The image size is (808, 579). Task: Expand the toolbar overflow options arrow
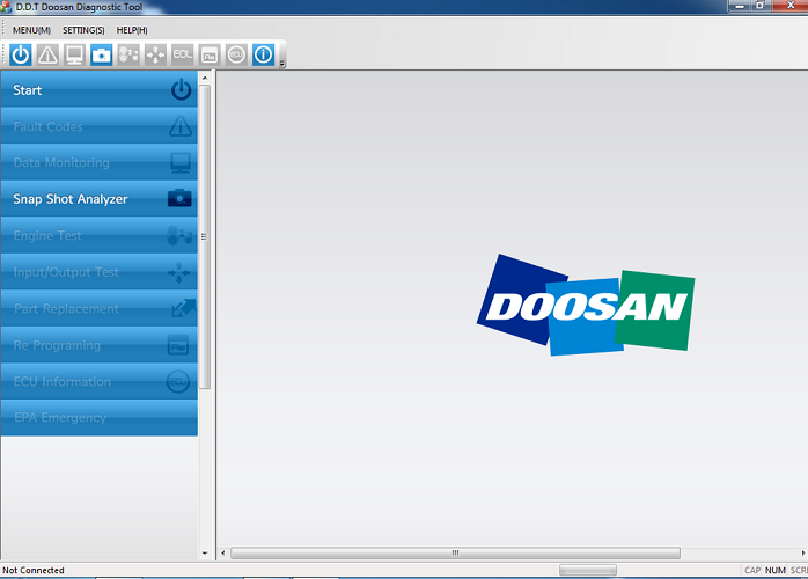[282, 64]
